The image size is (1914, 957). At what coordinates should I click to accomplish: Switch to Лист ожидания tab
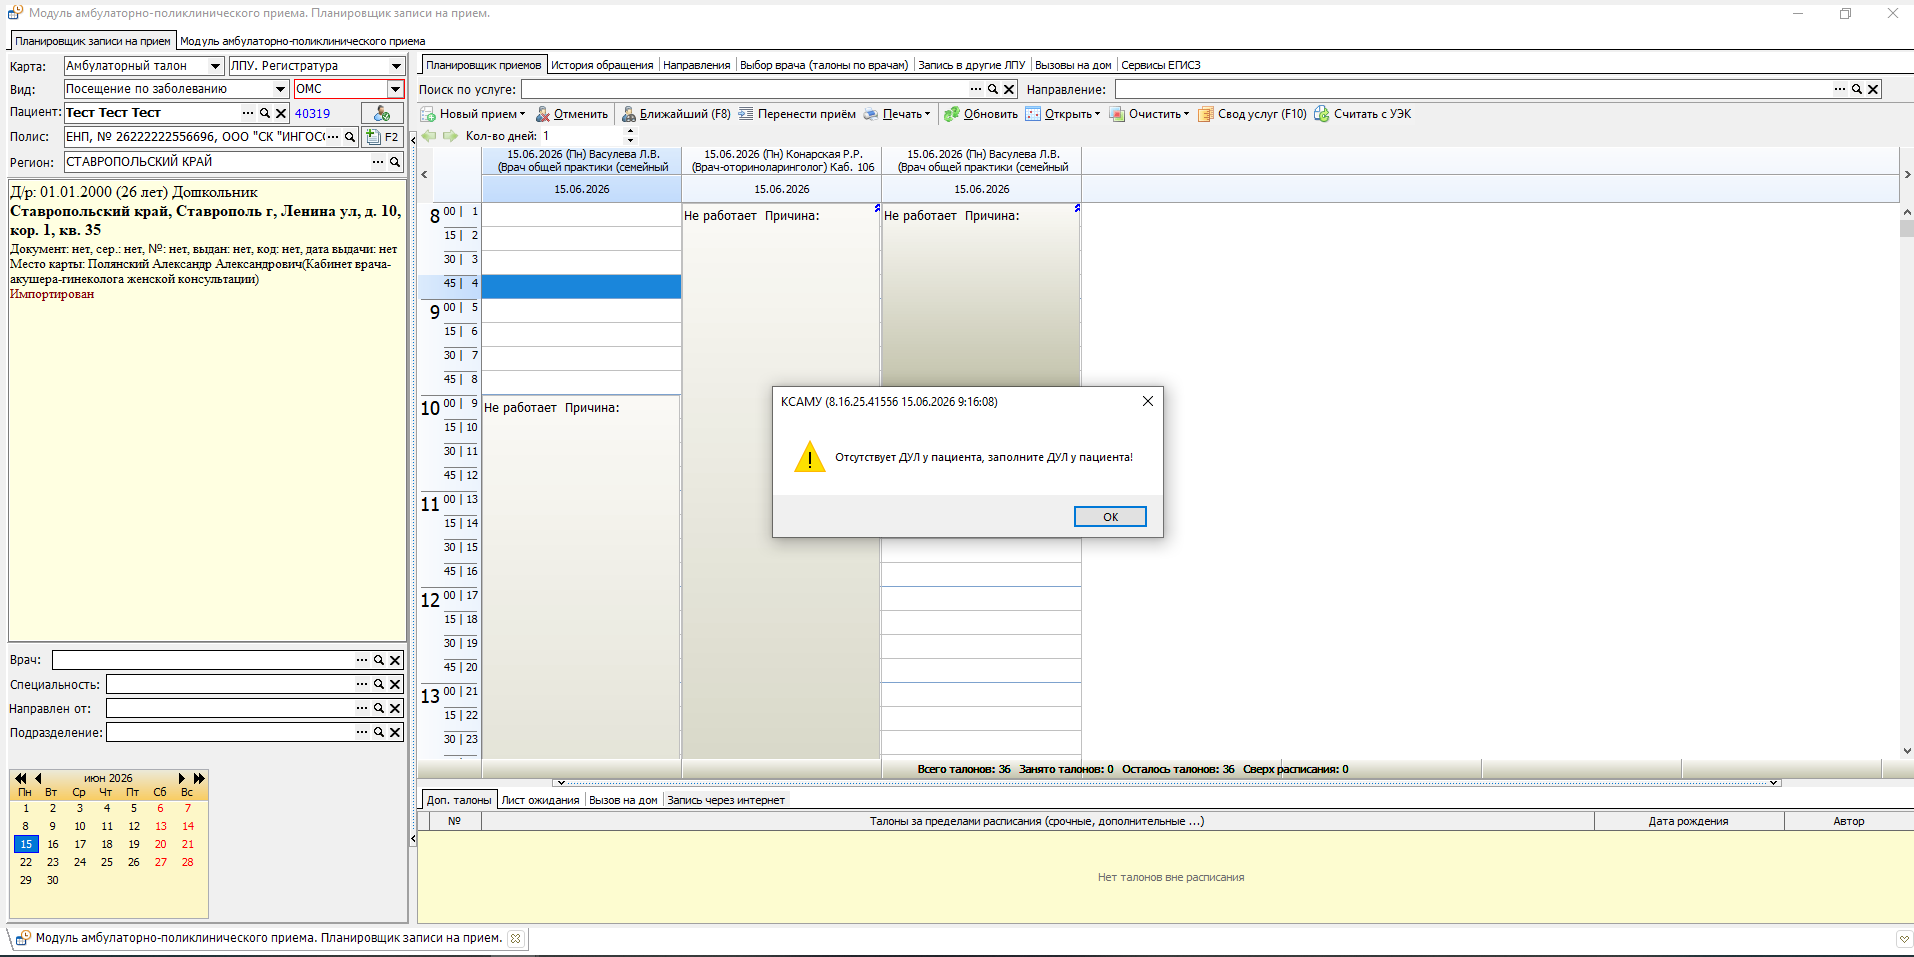point(540,800)
